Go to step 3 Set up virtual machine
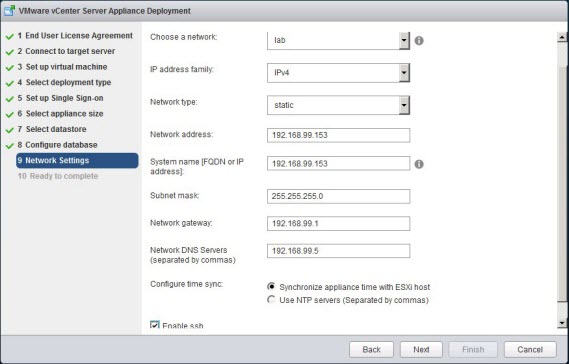This screenshot has height=364, width=569. click(x=62, y=67)
